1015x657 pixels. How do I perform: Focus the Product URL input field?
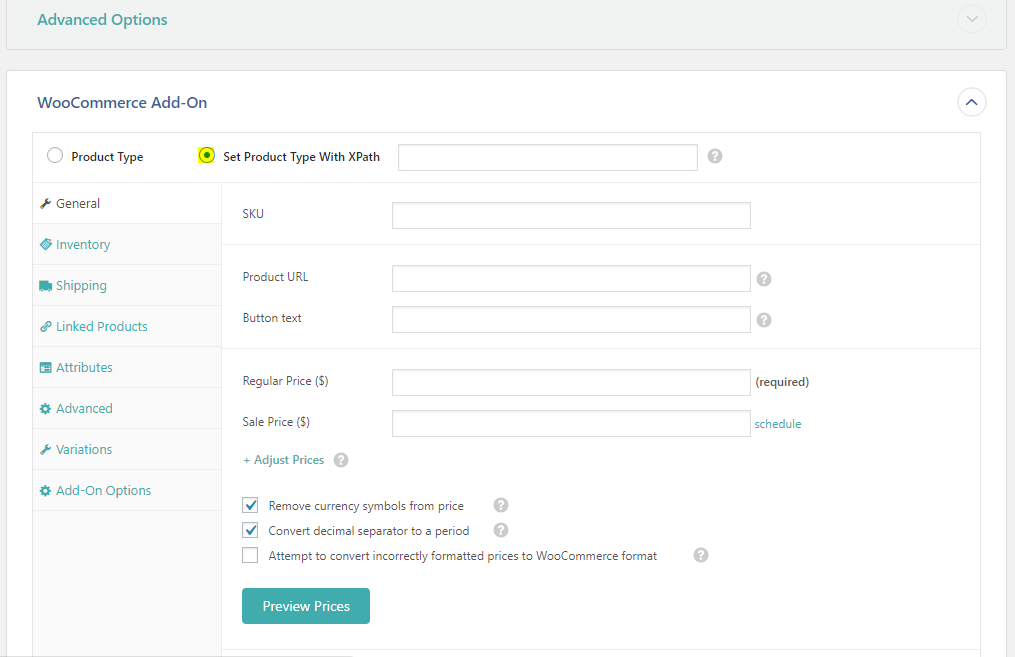[x=571, y=278]
